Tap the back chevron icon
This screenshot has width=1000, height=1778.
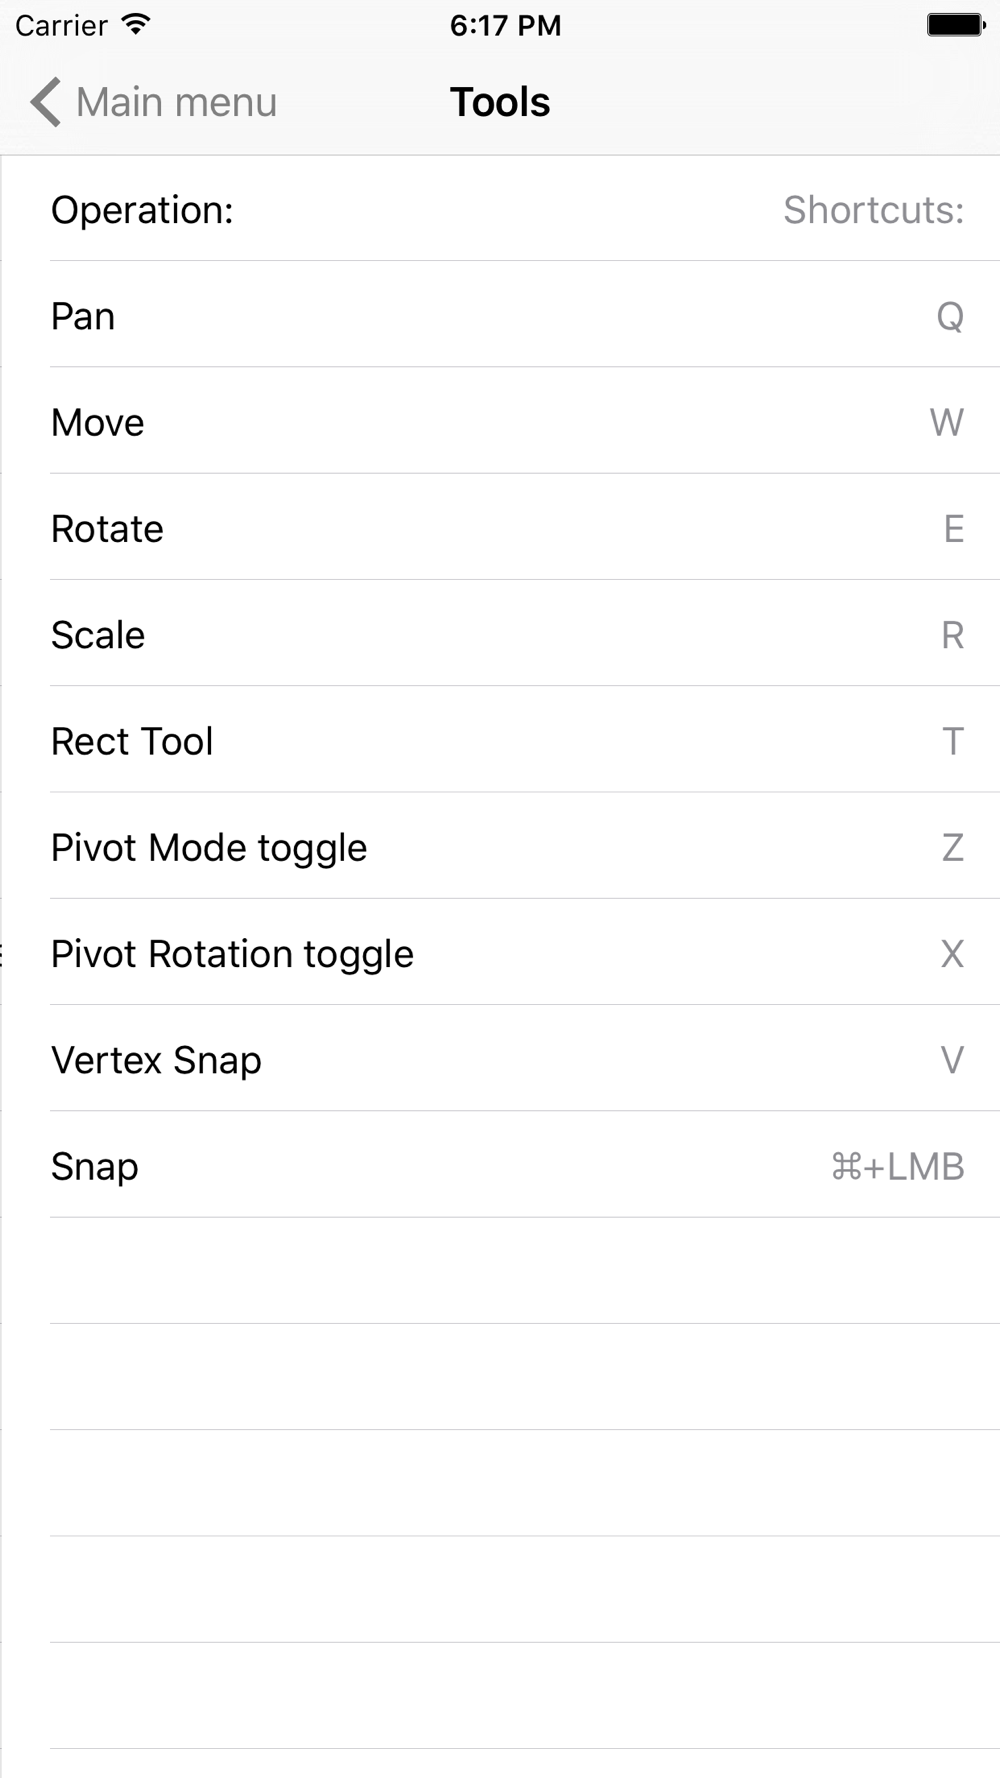[x=45, y=102]
